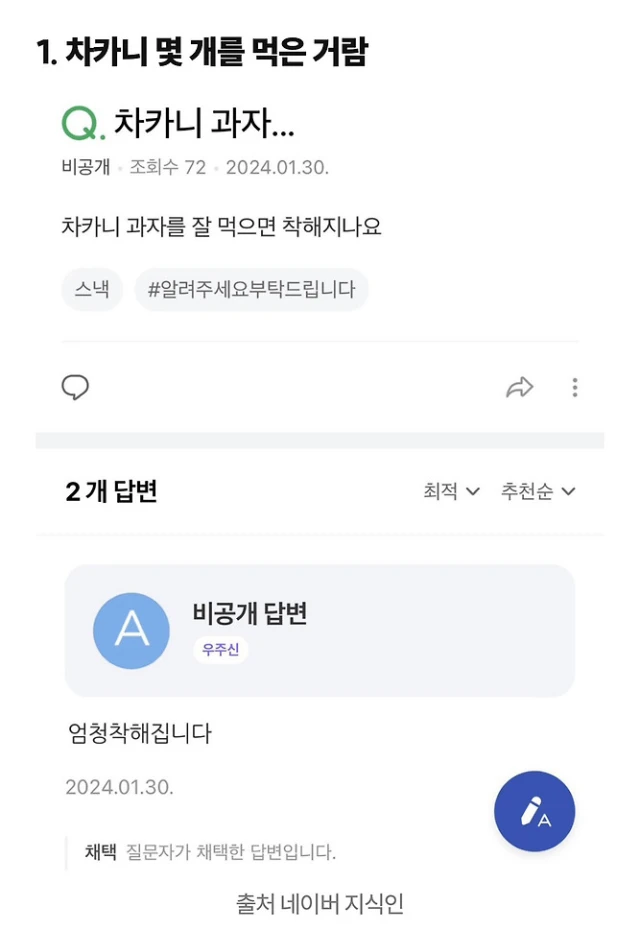The height and width of the screenshot is (930, 640).
Task: Tap the 2개 답변 answers header
Action: click(111, 491)
